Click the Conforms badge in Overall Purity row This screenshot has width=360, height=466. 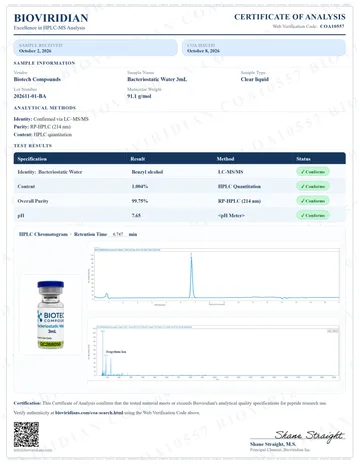pos(313,201)
